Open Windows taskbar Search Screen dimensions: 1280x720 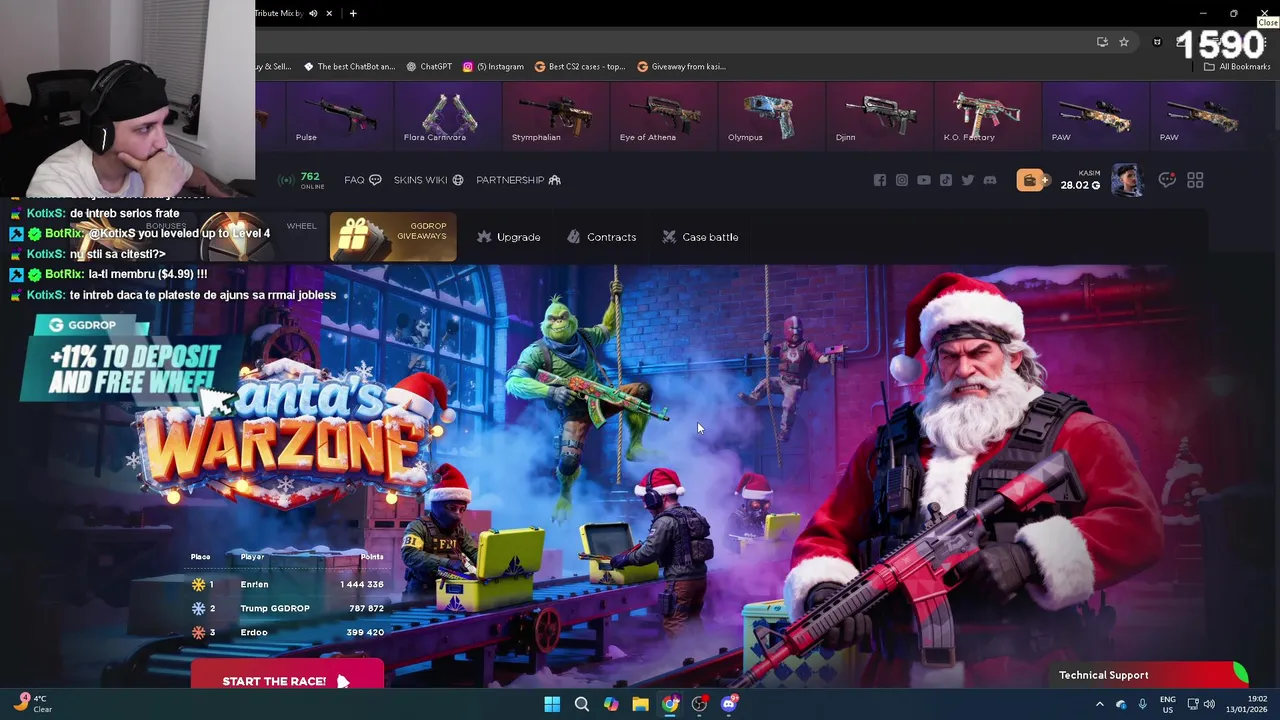(x=581, y=704)
